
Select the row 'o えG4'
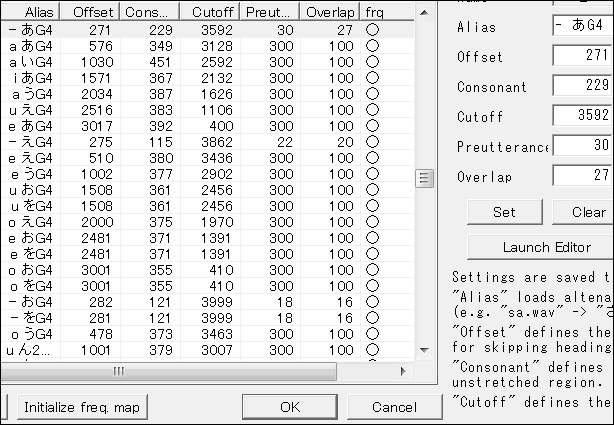207,222
